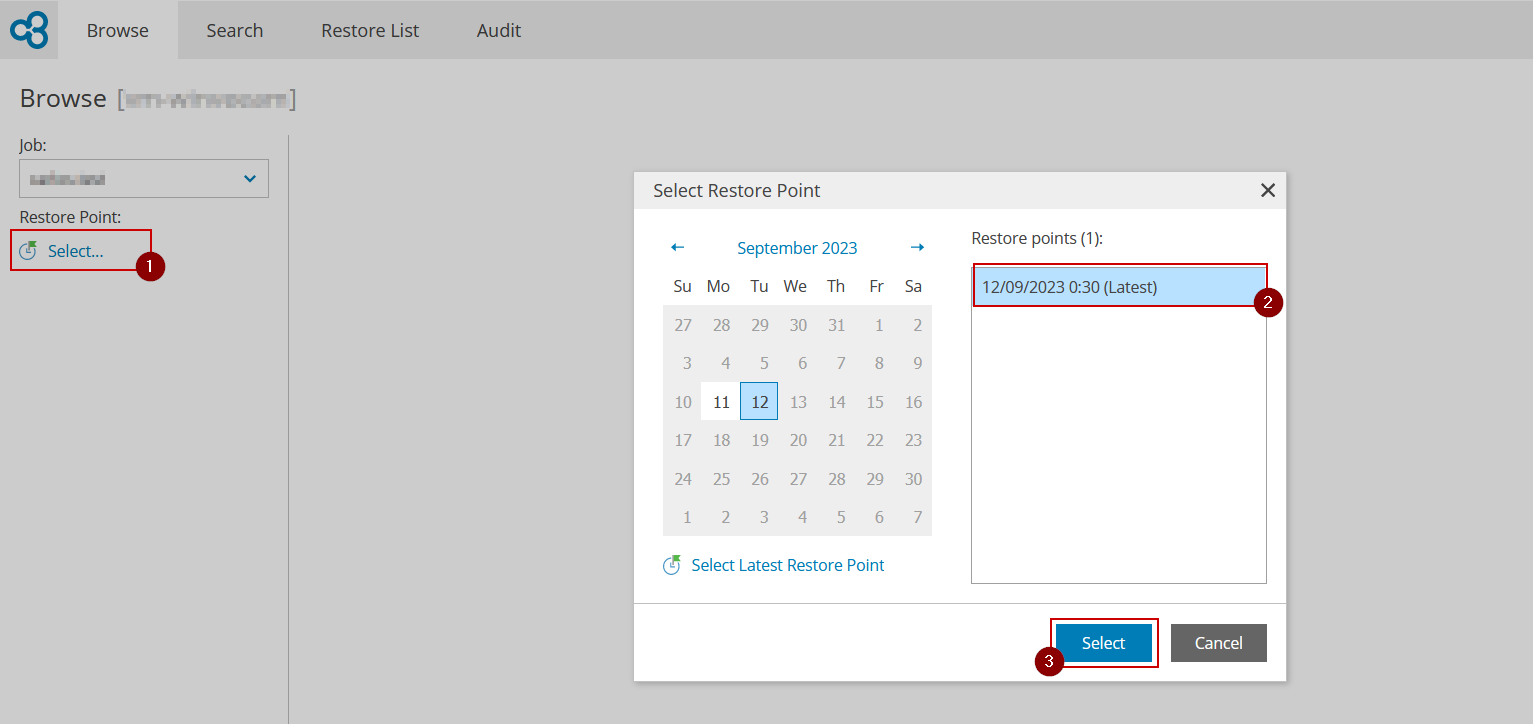Open the Audit tab

(499, 30)
